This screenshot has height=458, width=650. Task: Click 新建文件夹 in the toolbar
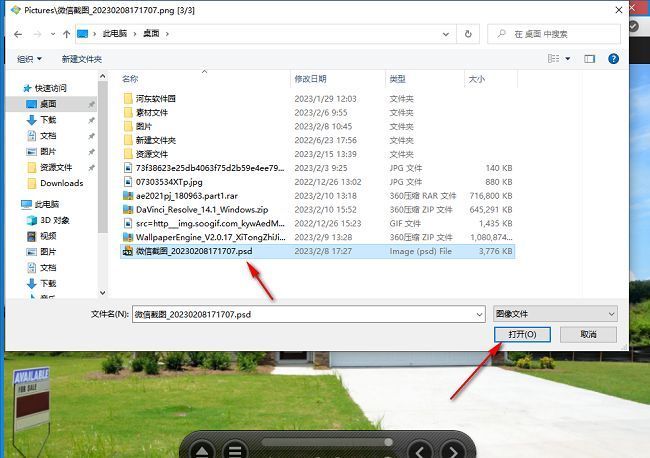pyautogui.click(x=82, y=59)
